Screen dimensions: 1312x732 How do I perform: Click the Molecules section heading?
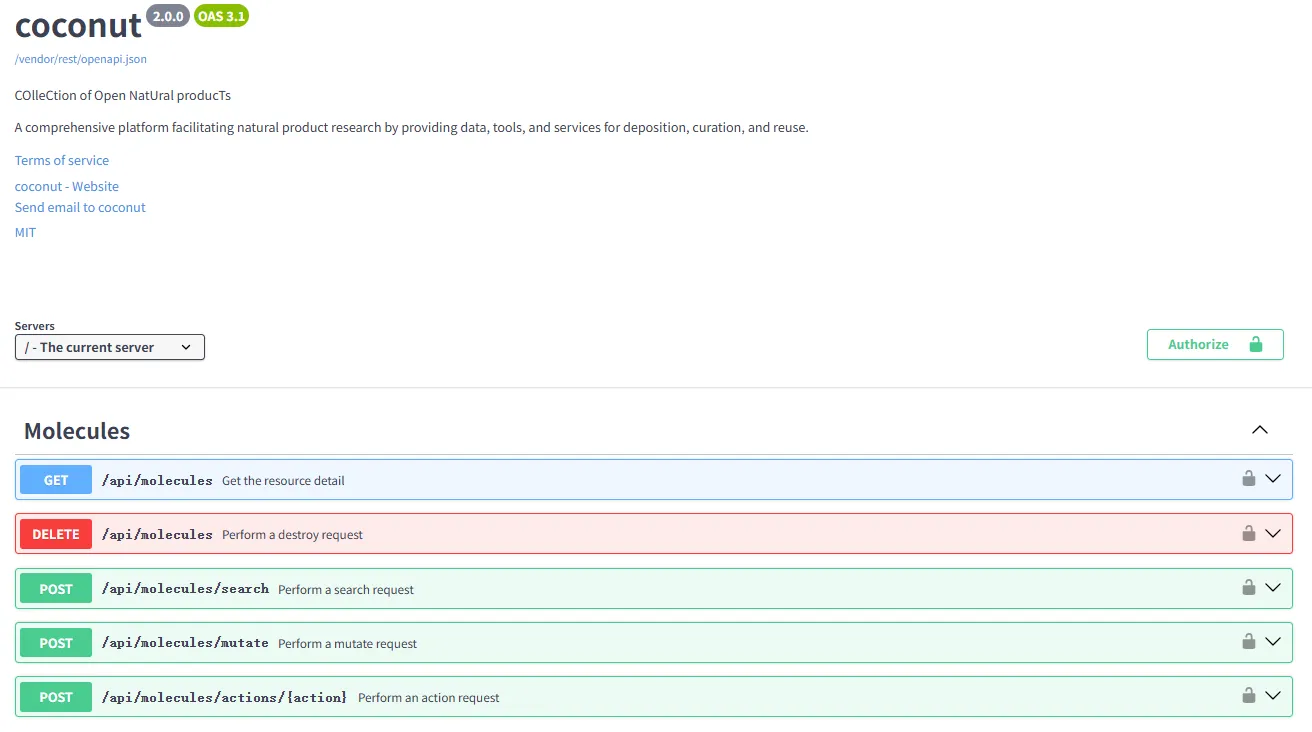77,431
